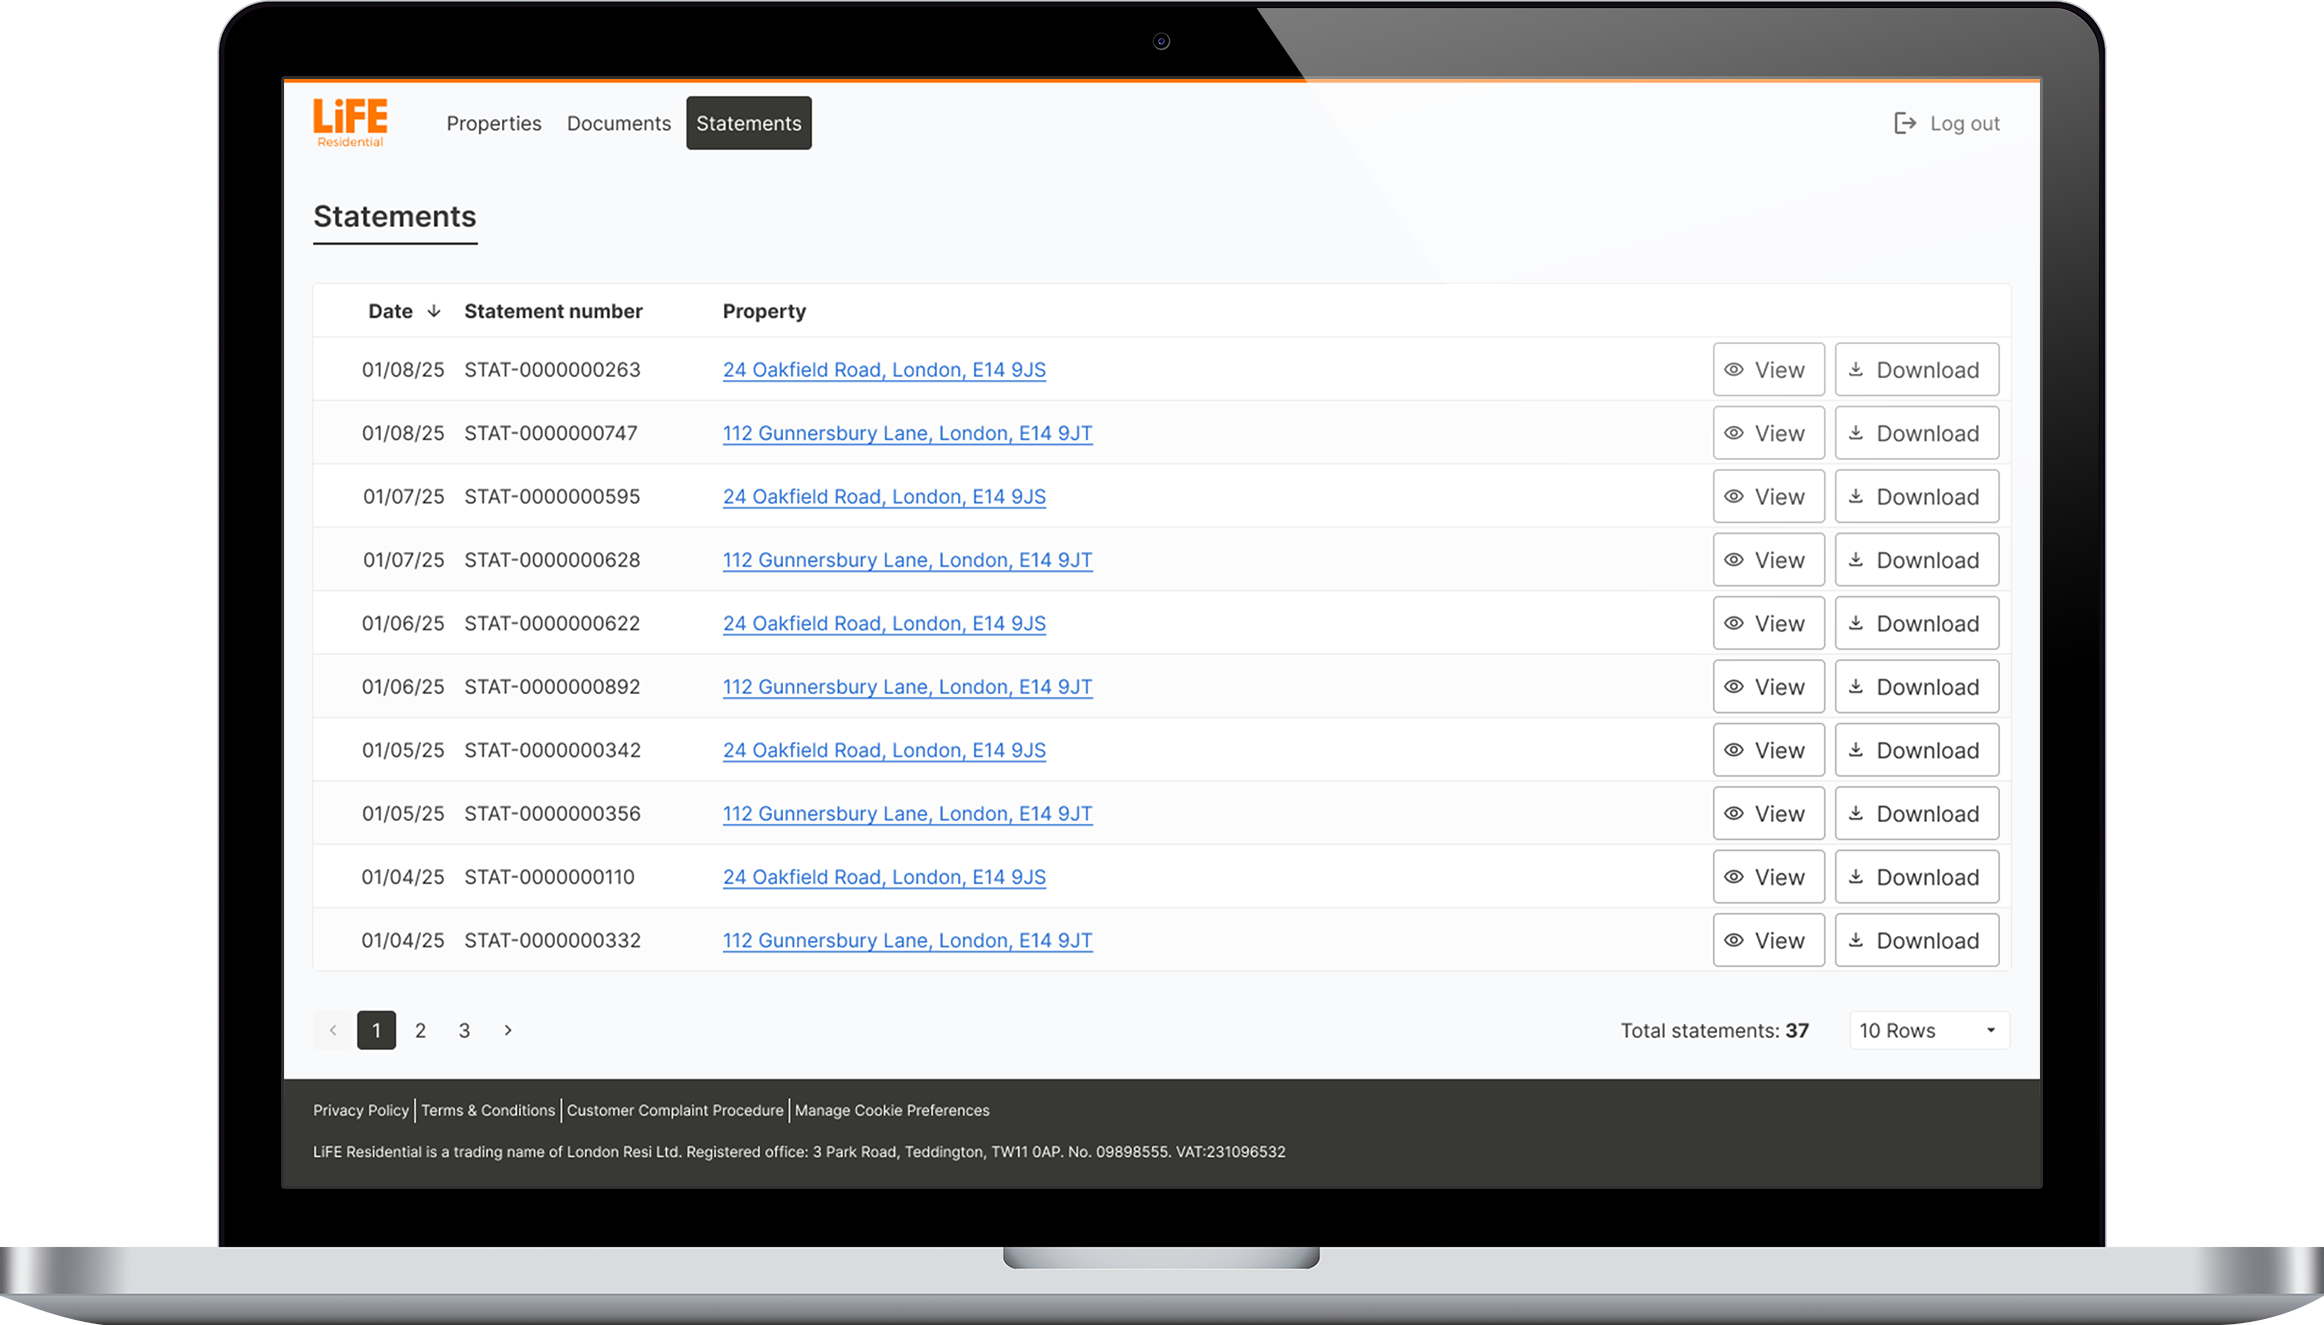Jump to page 3 of statements
Screen dimensions: 2324x1325
click(464, 1030)
